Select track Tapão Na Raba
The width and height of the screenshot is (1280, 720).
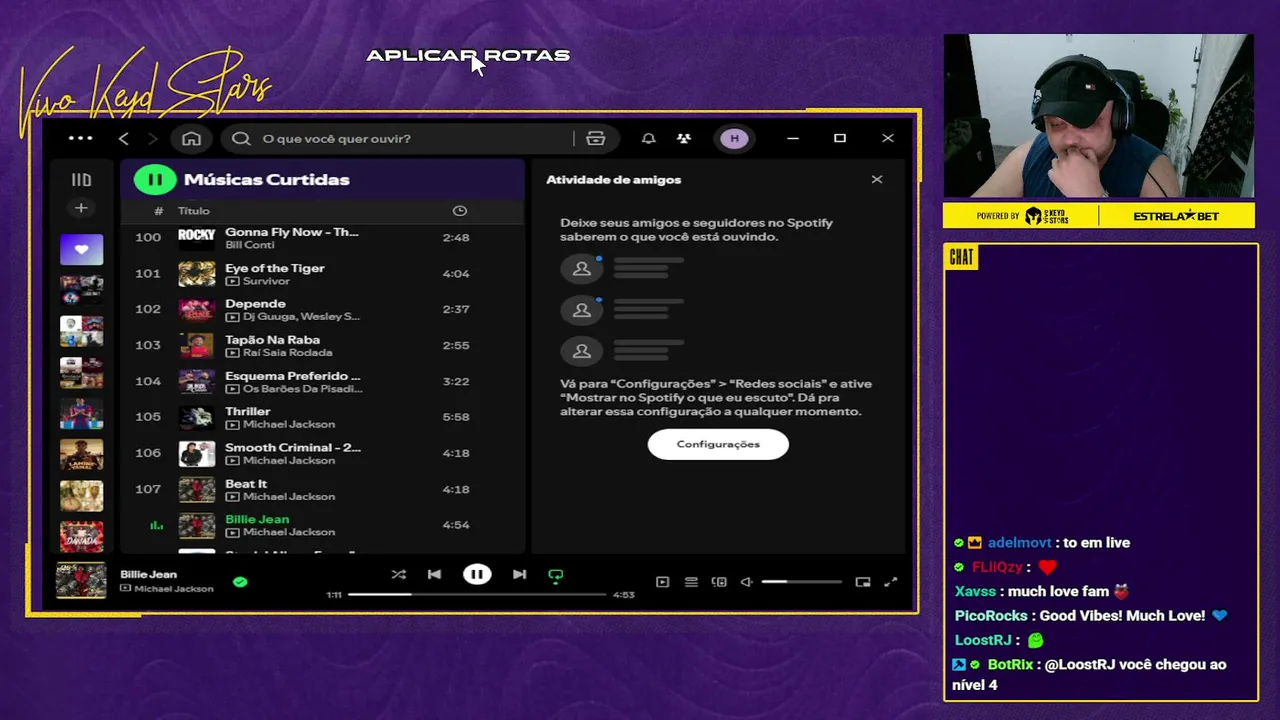click(x=322, y=346)
